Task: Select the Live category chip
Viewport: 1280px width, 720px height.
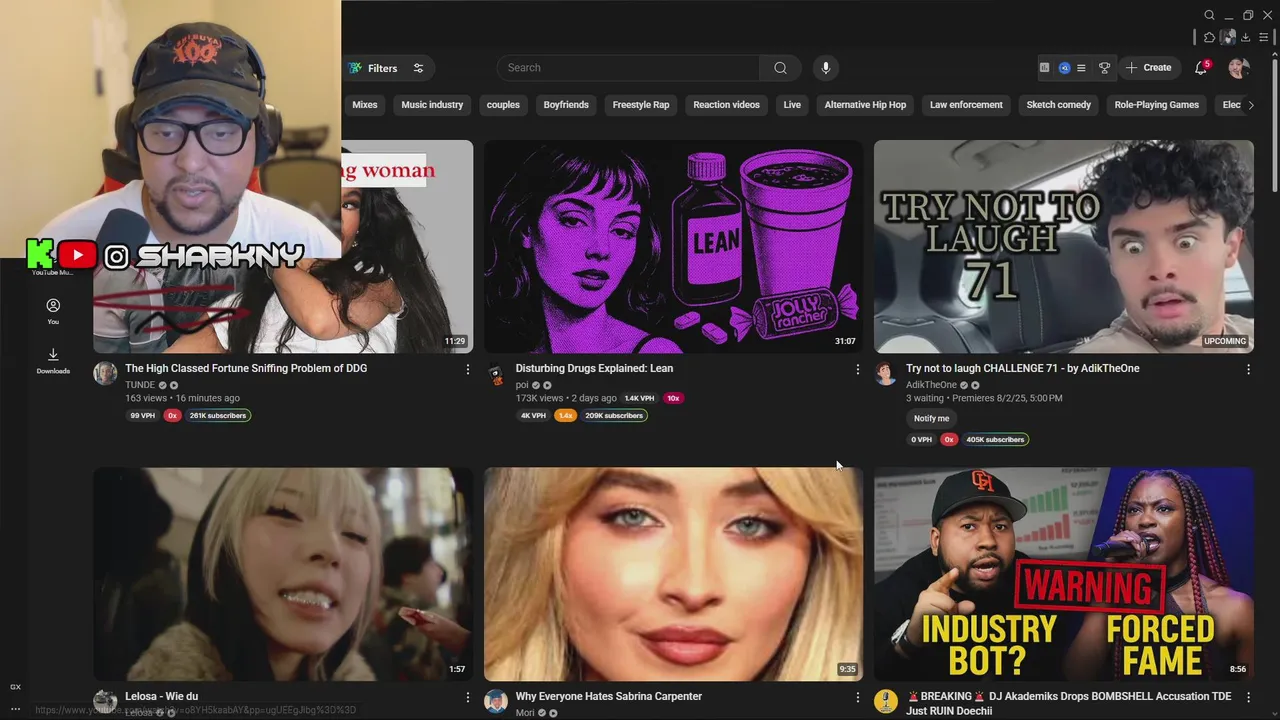Action: pyautogui.click(x=792, y=105)
